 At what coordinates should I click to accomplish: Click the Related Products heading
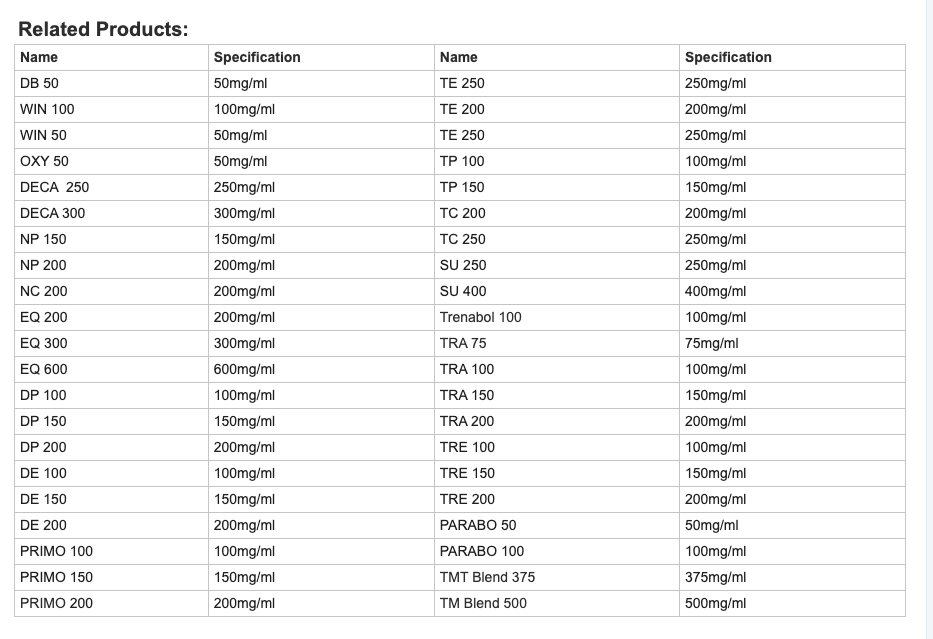pyautogui.click(x=103, y=29)
